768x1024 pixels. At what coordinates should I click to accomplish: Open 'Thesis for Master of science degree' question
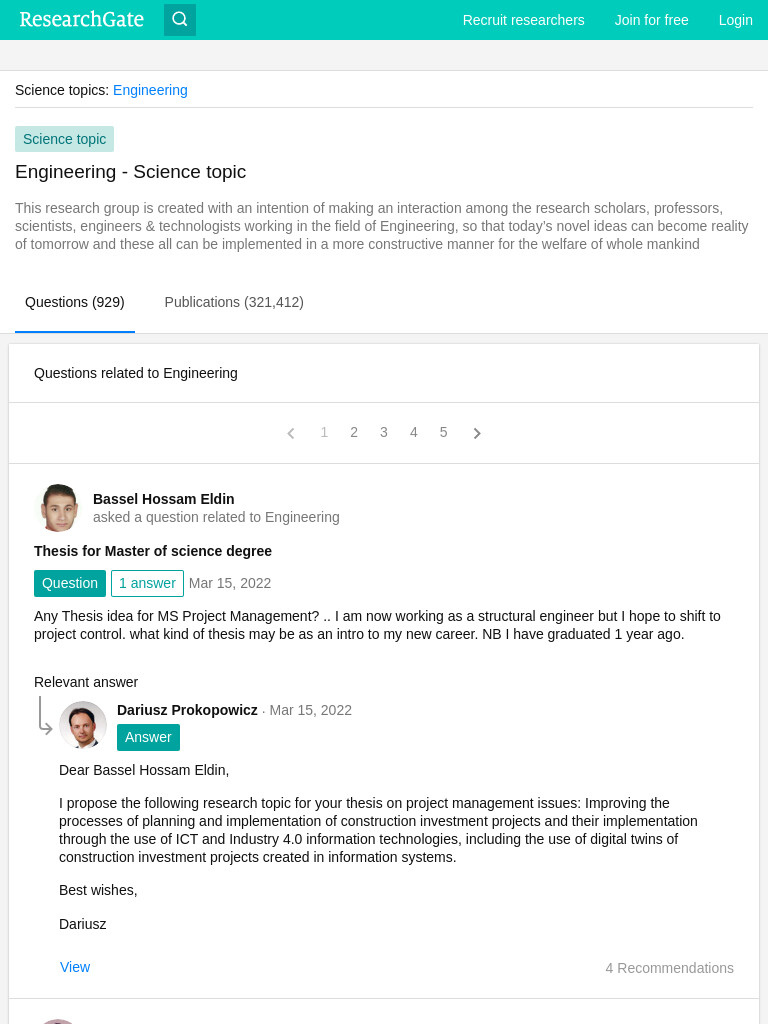tap(153, 551)
